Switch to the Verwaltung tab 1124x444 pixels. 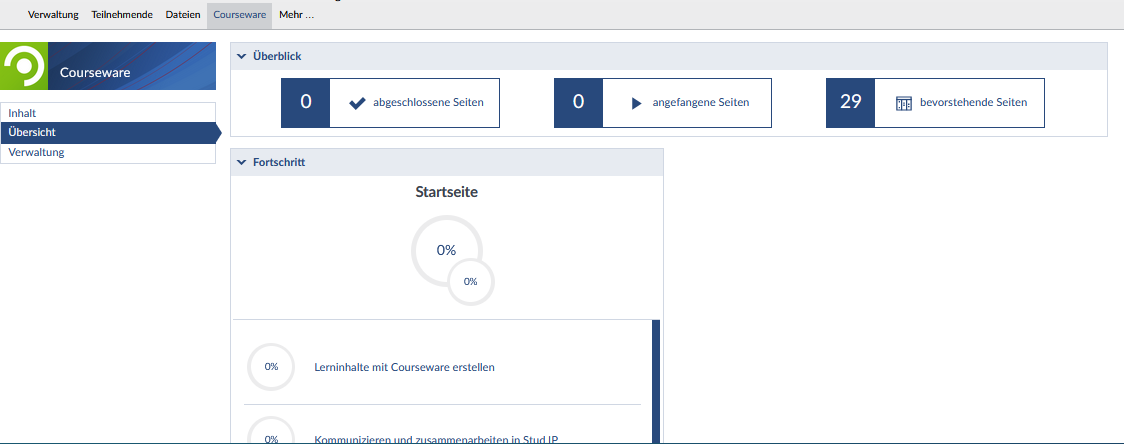[x=53, y=15]
